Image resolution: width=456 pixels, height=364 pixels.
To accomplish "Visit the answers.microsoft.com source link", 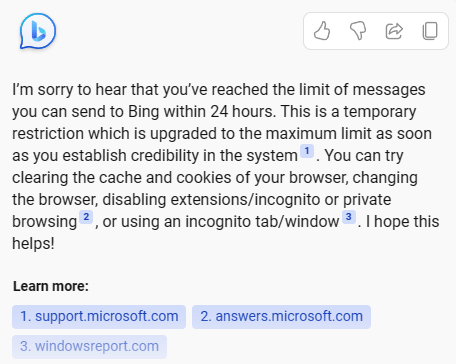I will (281, 317).
